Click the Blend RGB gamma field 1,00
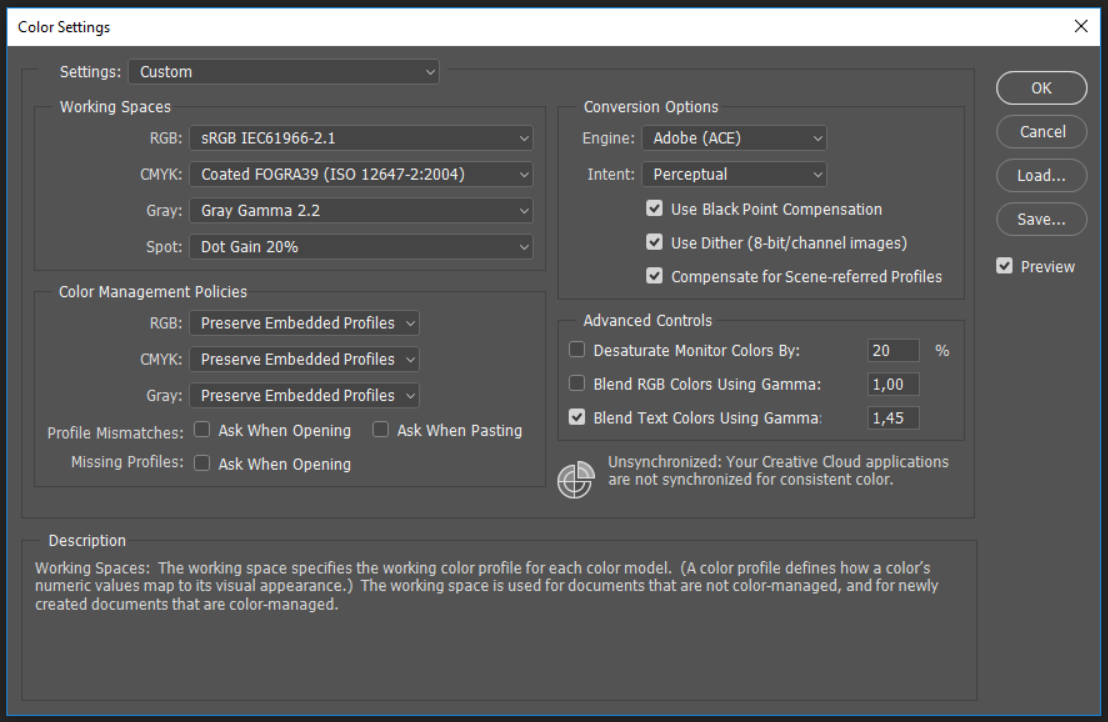This screenshot has height=722, width=1108. point(893,384)
